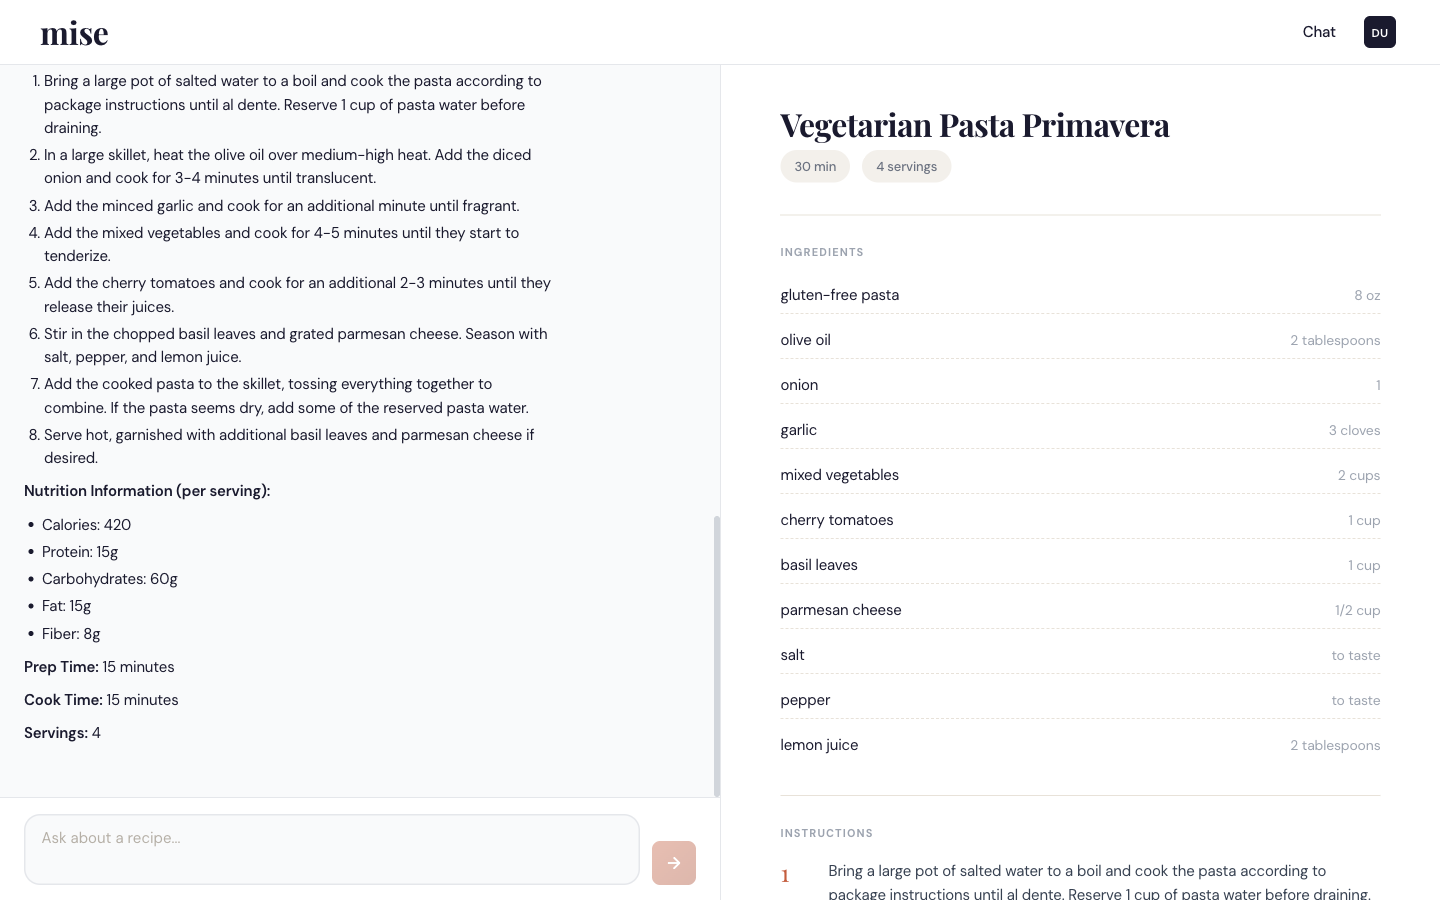Click the INGREDIENTS section header

pos(822,252)
